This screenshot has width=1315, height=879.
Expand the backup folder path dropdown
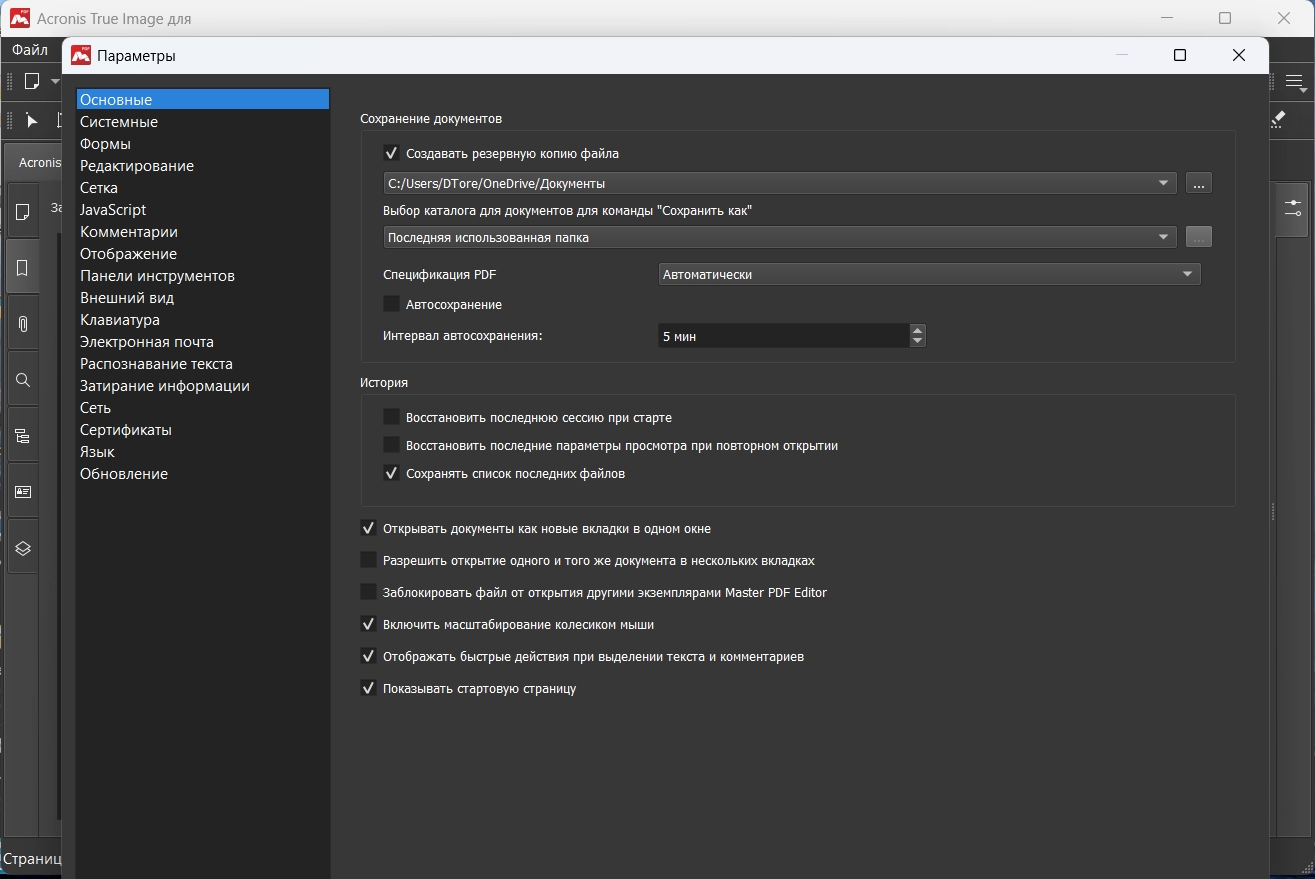pos(779,183)
